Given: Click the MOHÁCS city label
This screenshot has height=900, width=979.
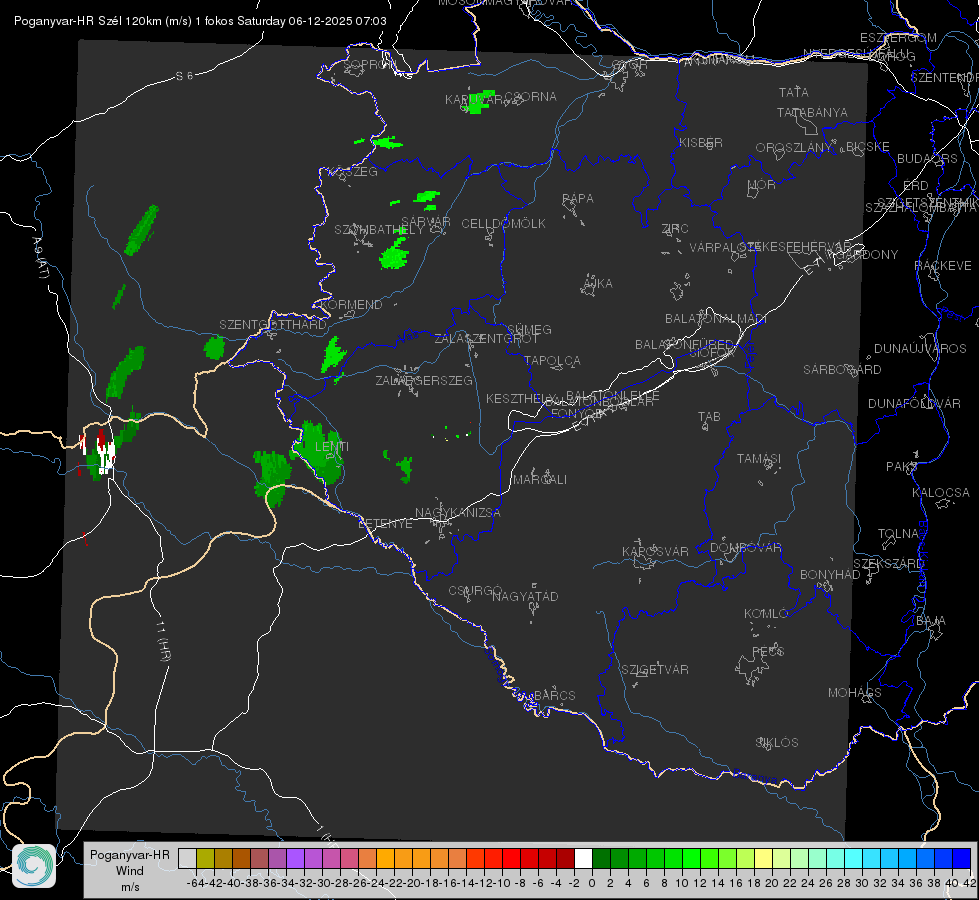Looking at the screenshot, I should point(854,692).
